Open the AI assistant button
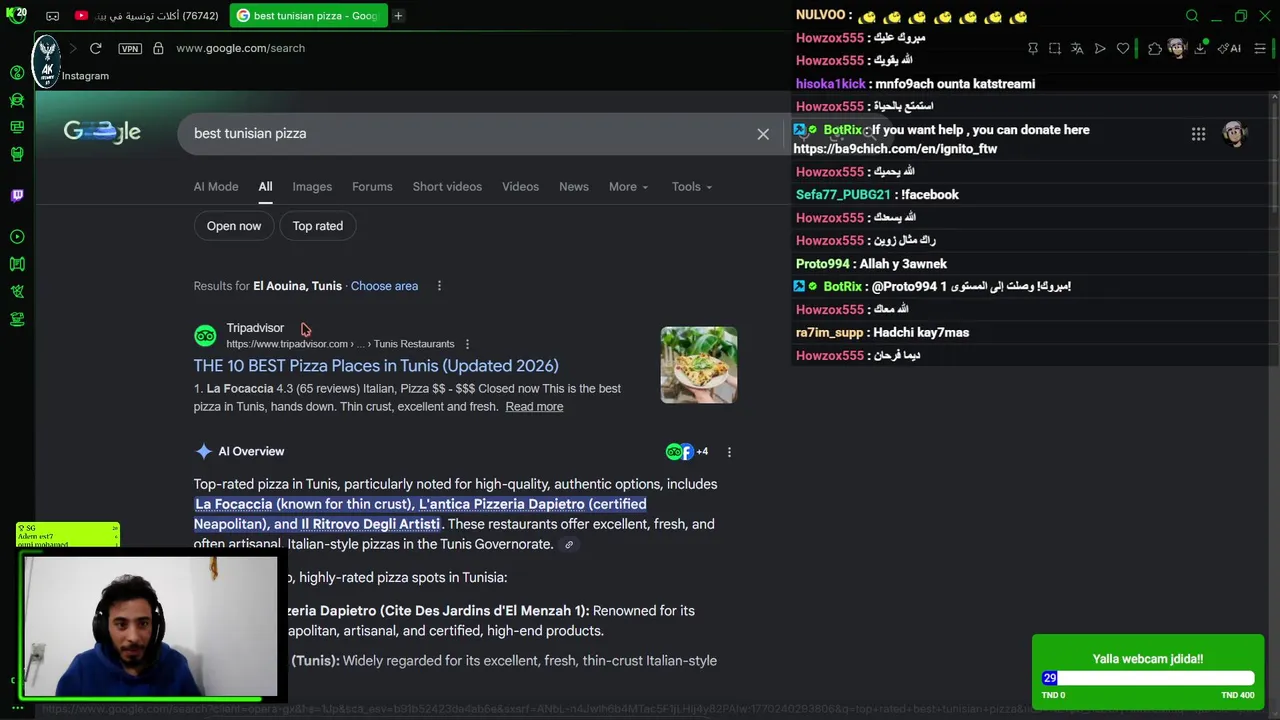This screenshot has width=1280, height=720. click(x=1229, y=48)
